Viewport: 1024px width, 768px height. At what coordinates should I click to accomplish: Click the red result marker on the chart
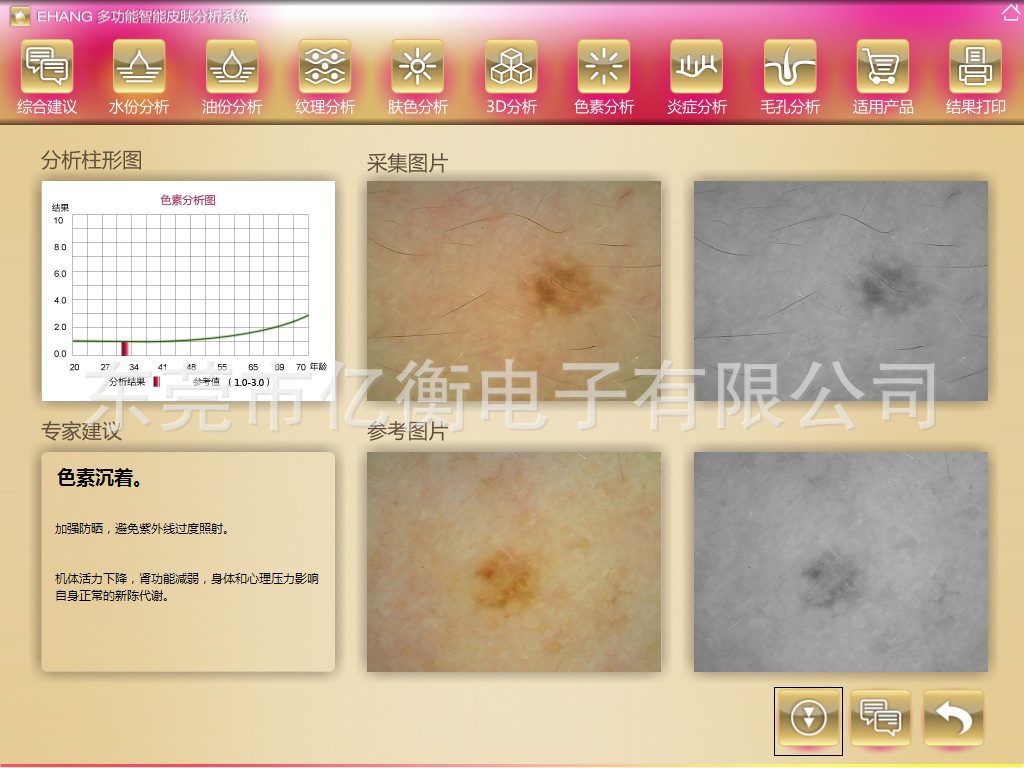tap(125, 348)
